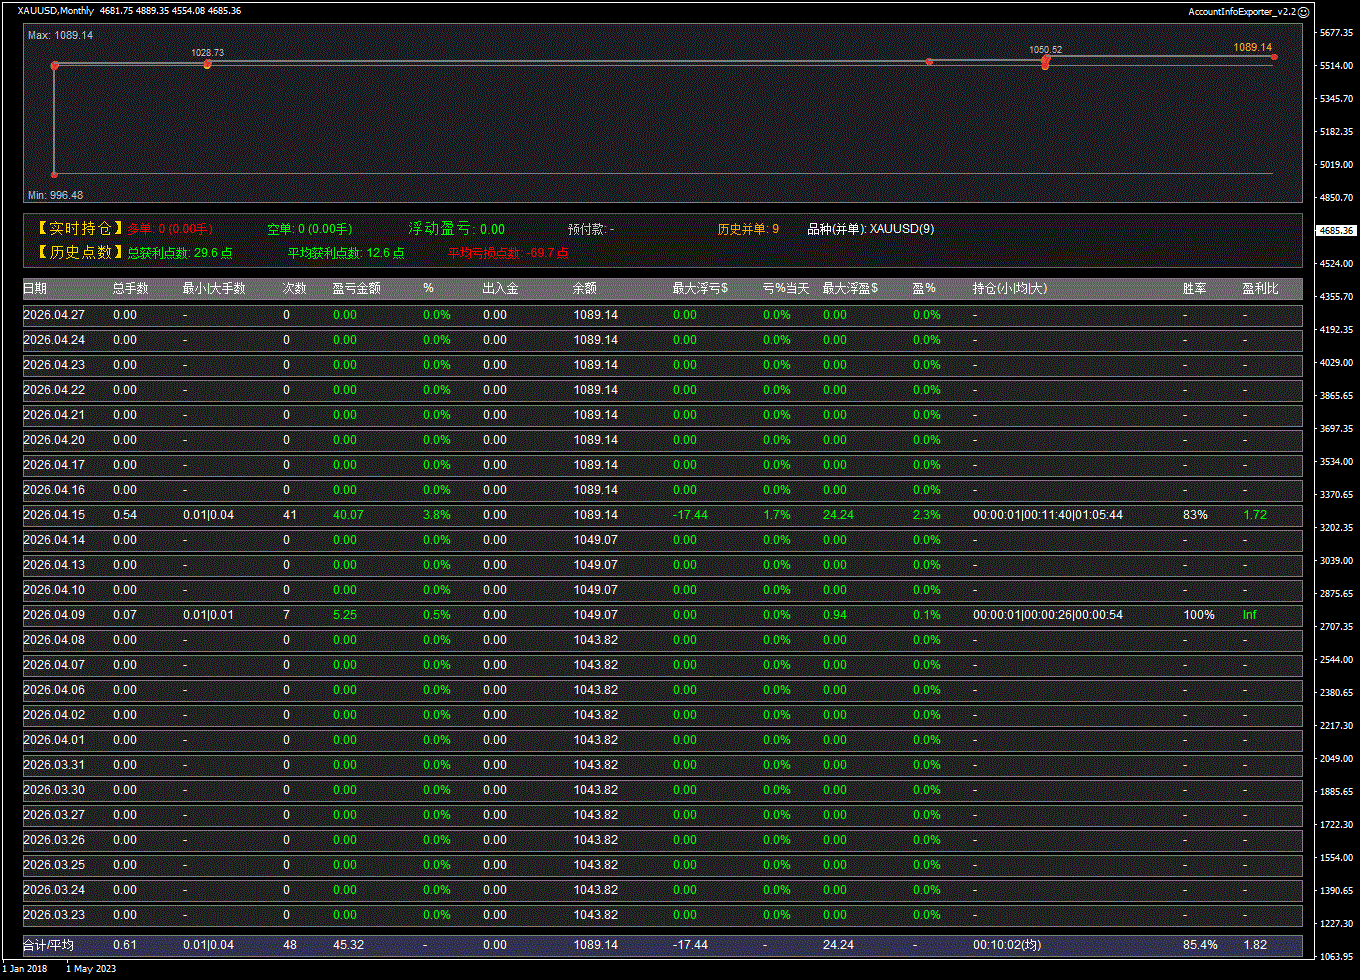1360x980 pixels.
Task: Click the 合计/平均 summary row label
Action: point(48,945)
